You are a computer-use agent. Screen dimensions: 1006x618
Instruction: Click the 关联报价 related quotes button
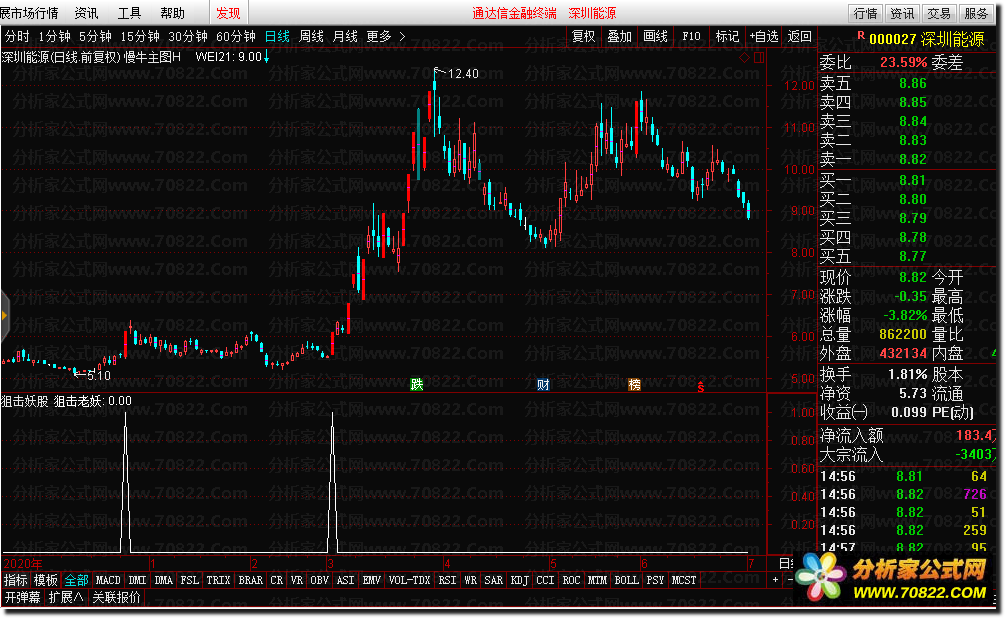[x=116, y=597]
